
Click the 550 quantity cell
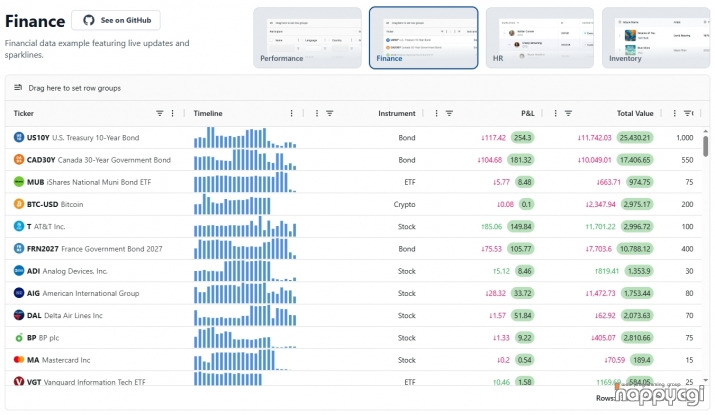(687, 160)
